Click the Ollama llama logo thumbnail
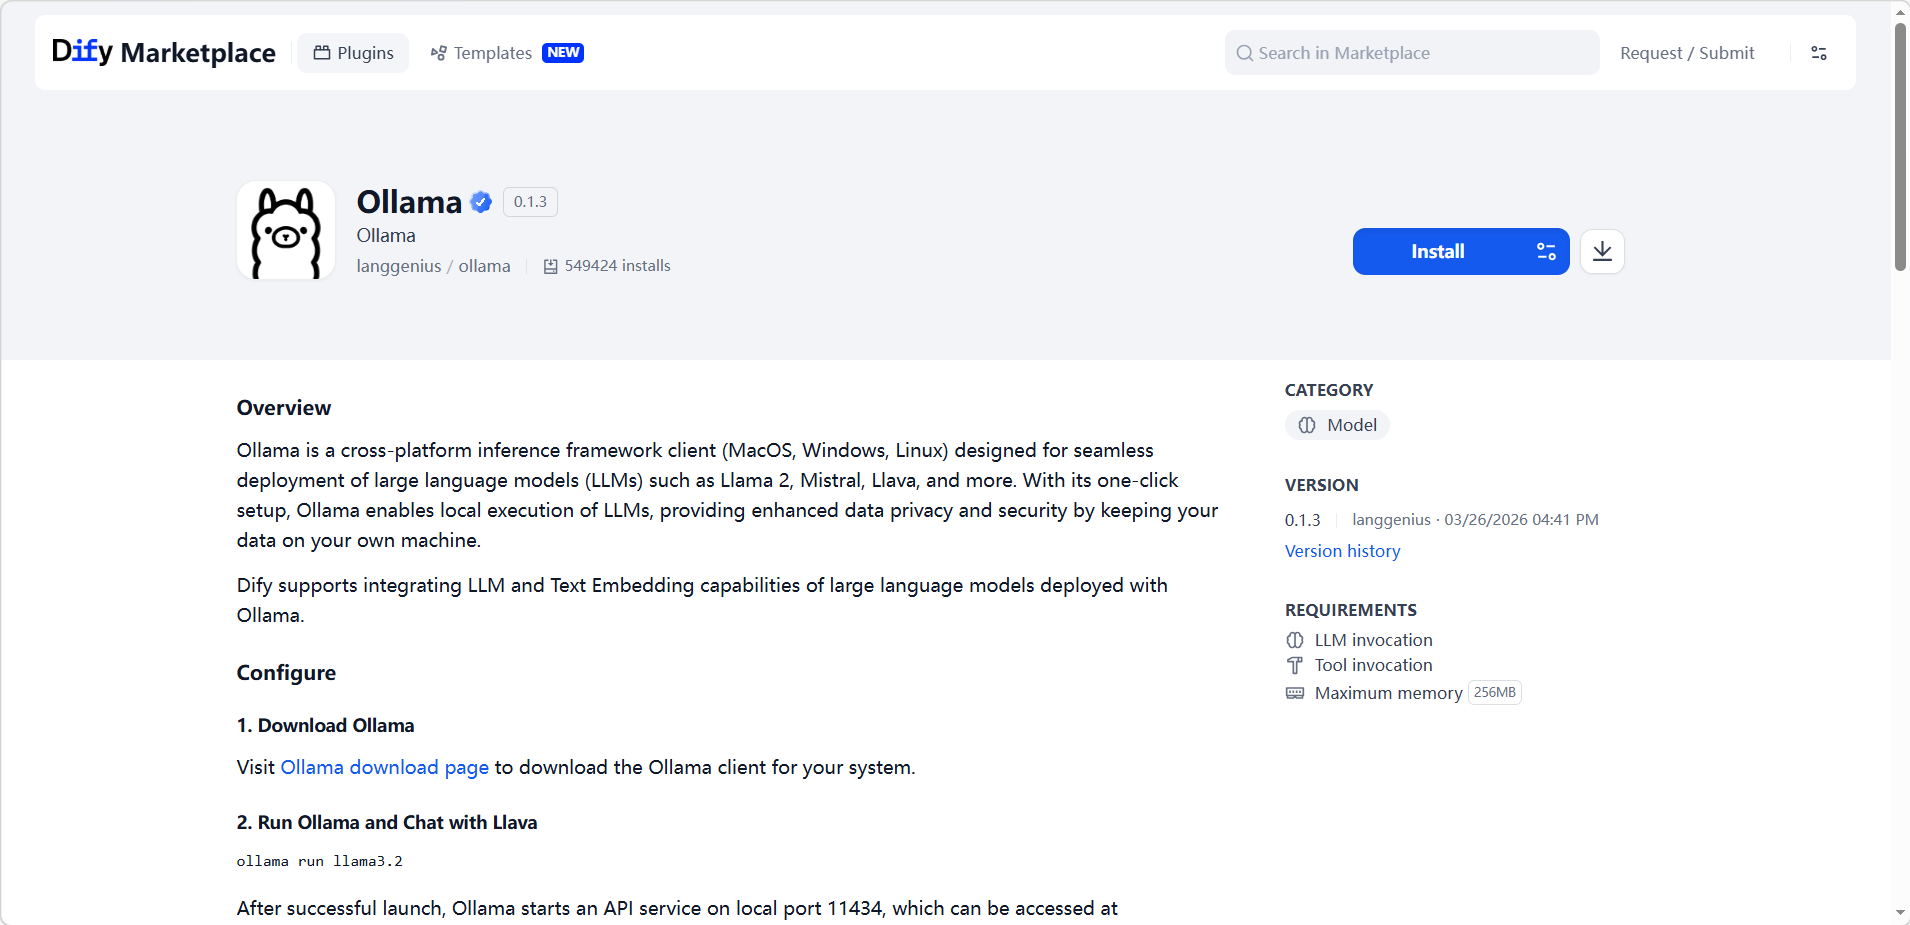 [x=286, y=230]
